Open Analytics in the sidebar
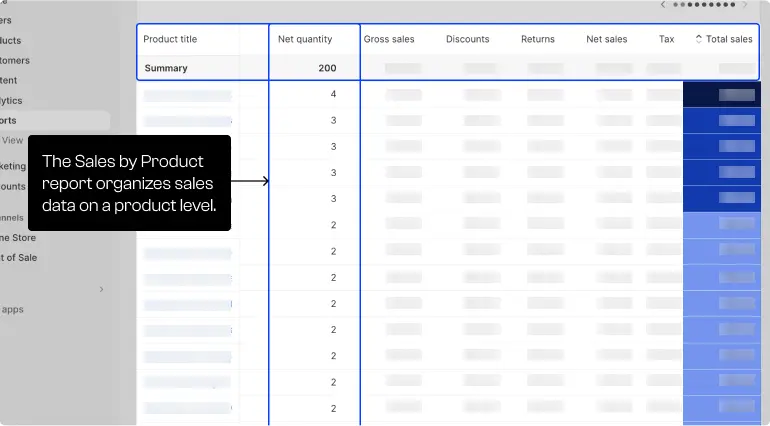Viewport: 770px width, 426px height. tap(11, 100)
